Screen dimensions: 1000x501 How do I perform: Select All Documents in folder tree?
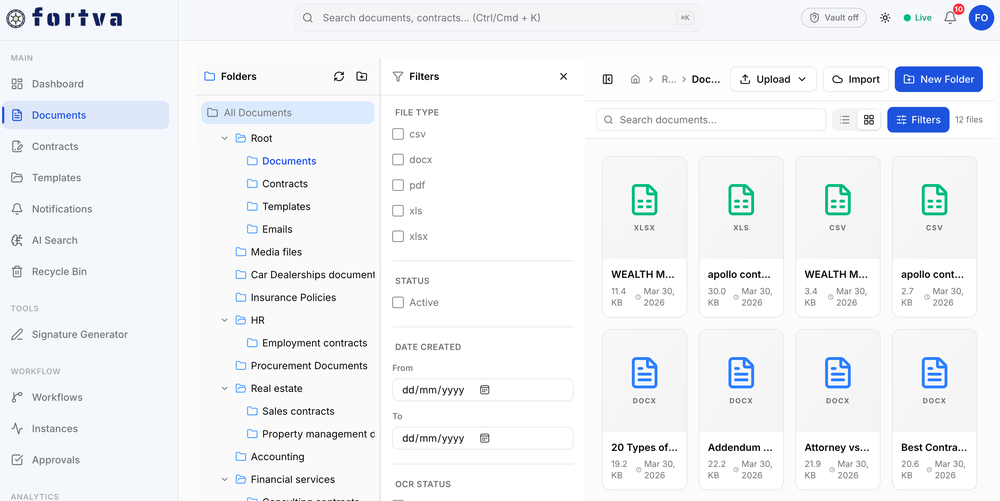point(288,113)
